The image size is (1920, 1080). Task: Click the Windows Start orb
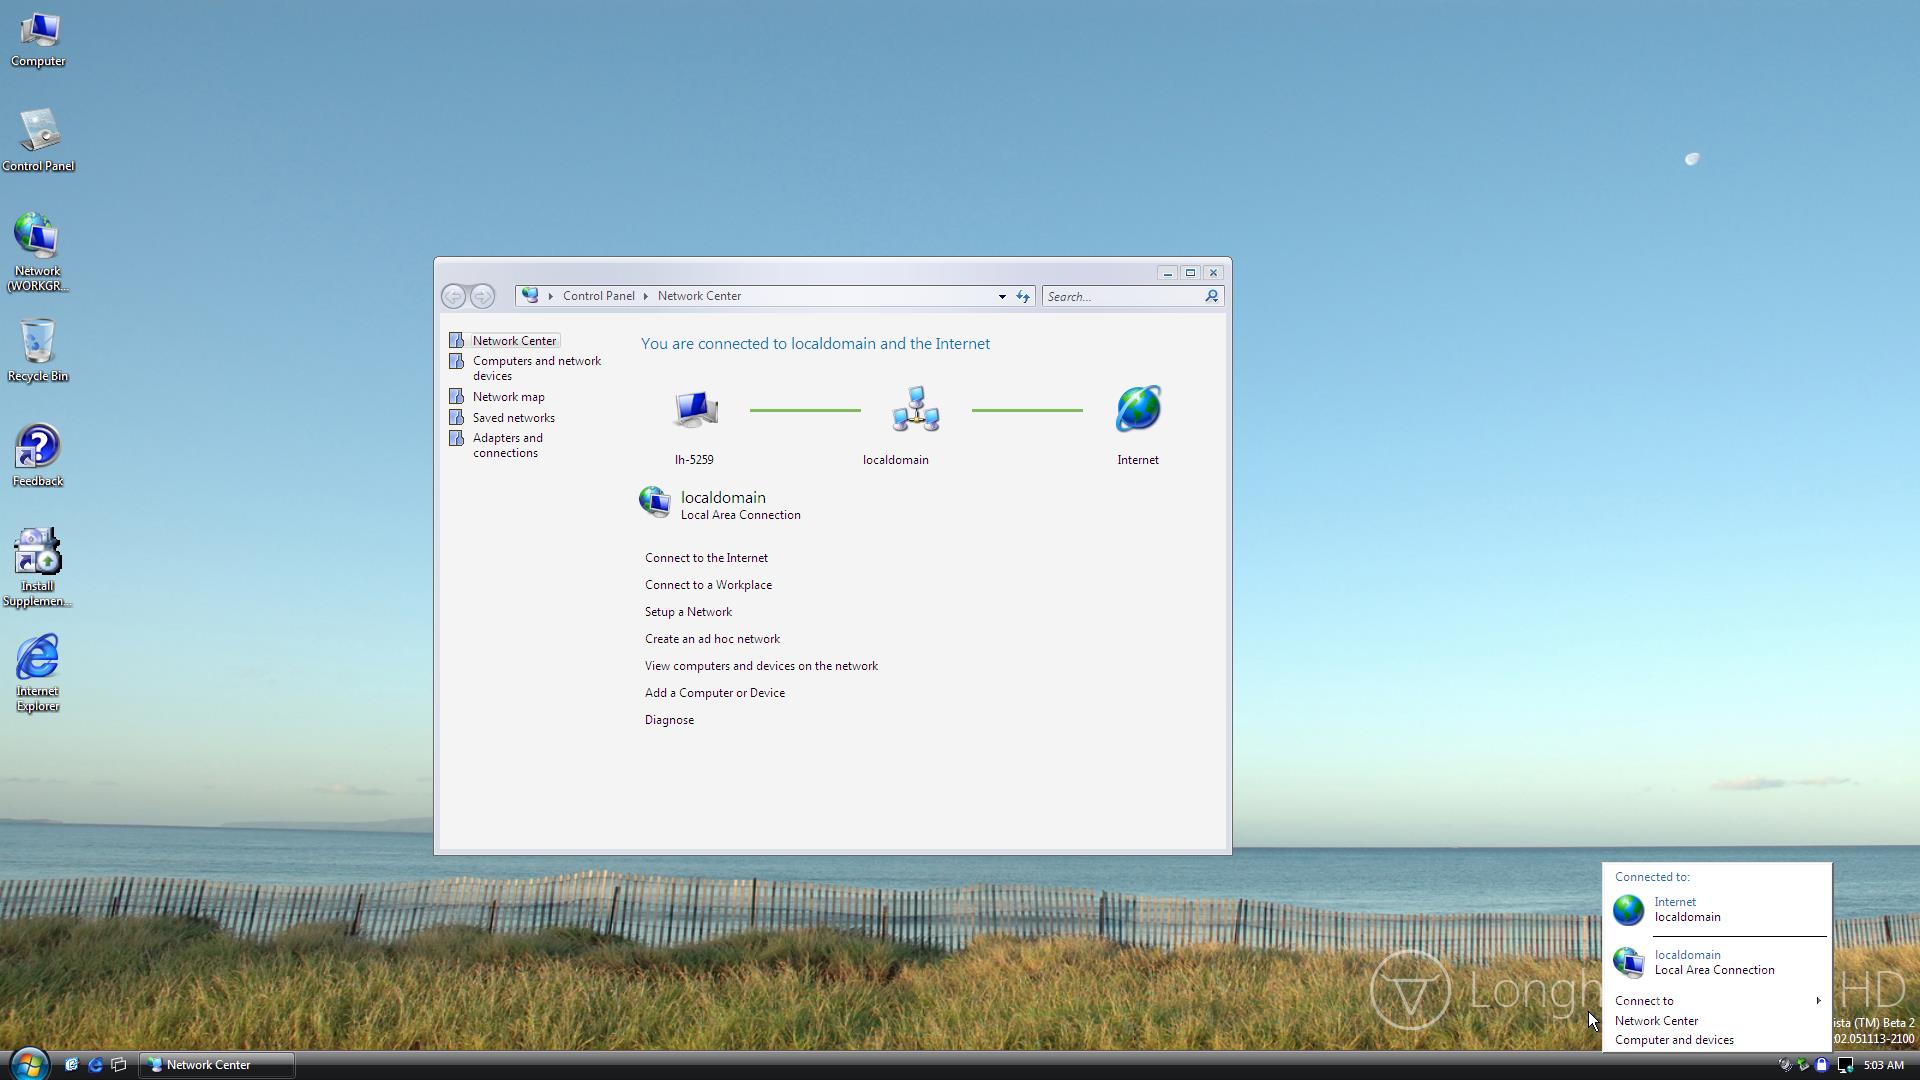[x=29, y=1064]
